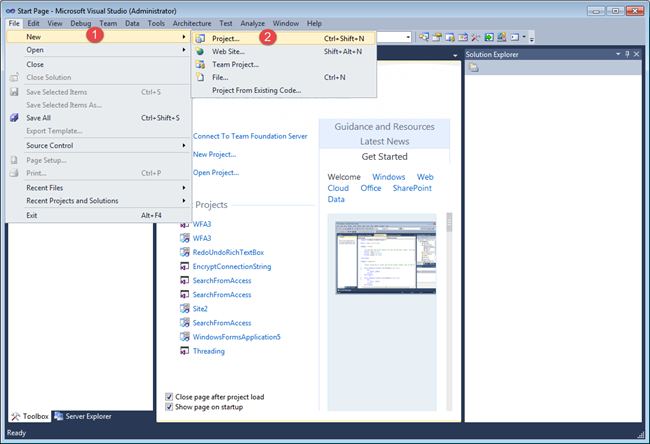Click the icon beside Threading project
This screenshot has width=650, height=444.
[x=184, y=351]
